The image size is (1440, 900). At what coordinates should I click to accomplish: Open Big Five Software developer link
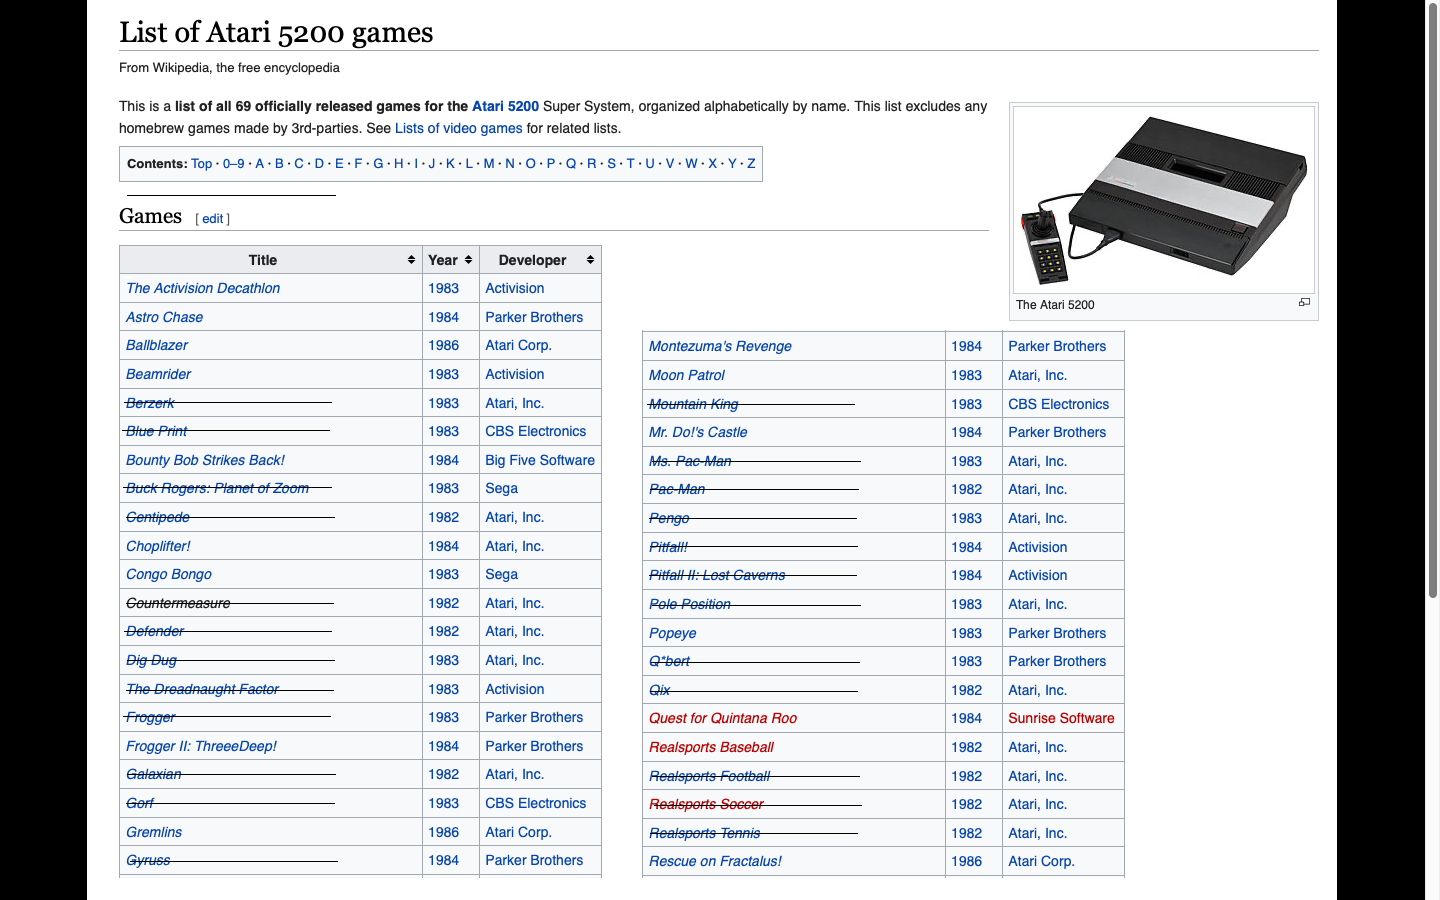point(540,460)
